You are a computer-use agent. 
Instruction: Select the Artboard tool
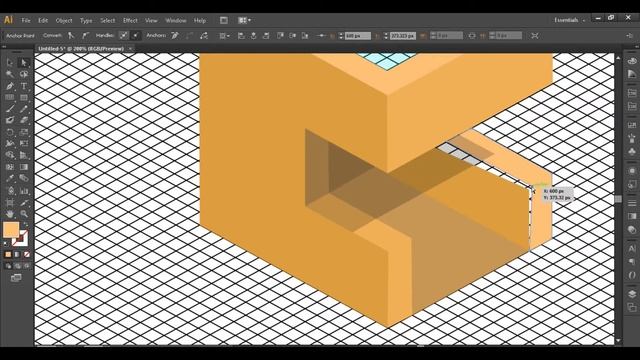coord(10,202)
